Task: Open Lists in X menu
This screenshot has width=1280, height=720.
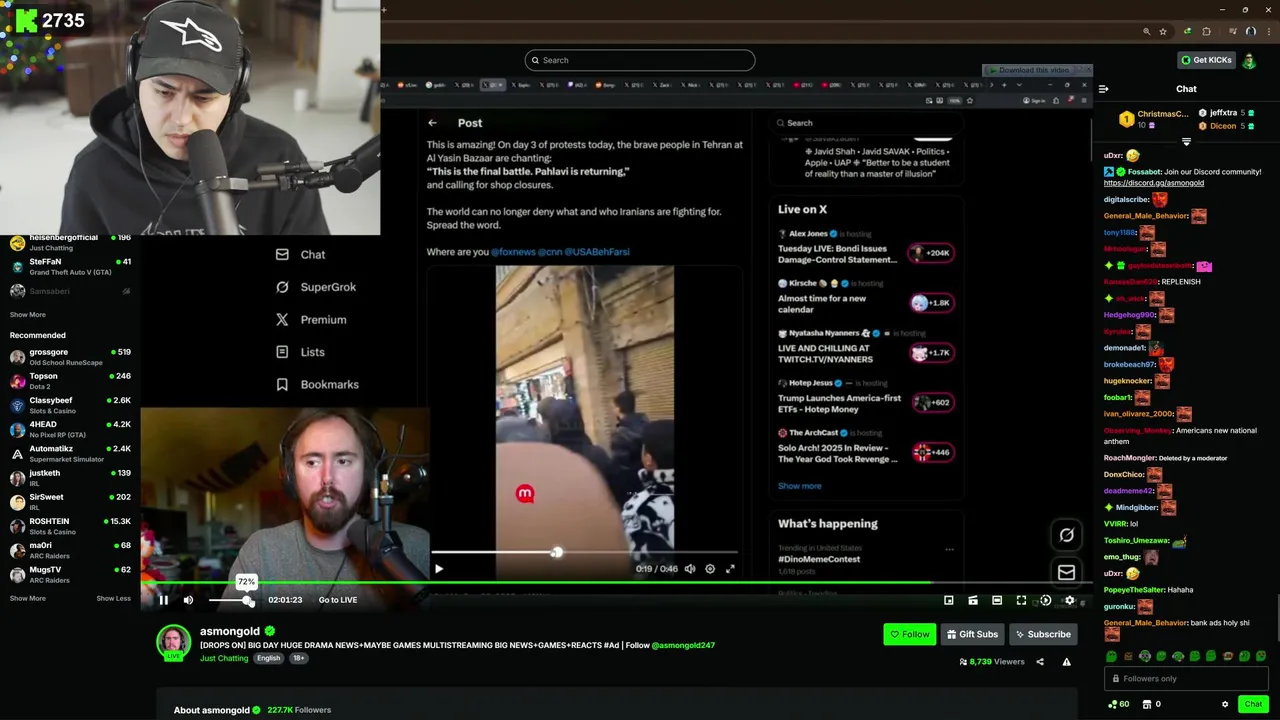Action: (300, 352)
